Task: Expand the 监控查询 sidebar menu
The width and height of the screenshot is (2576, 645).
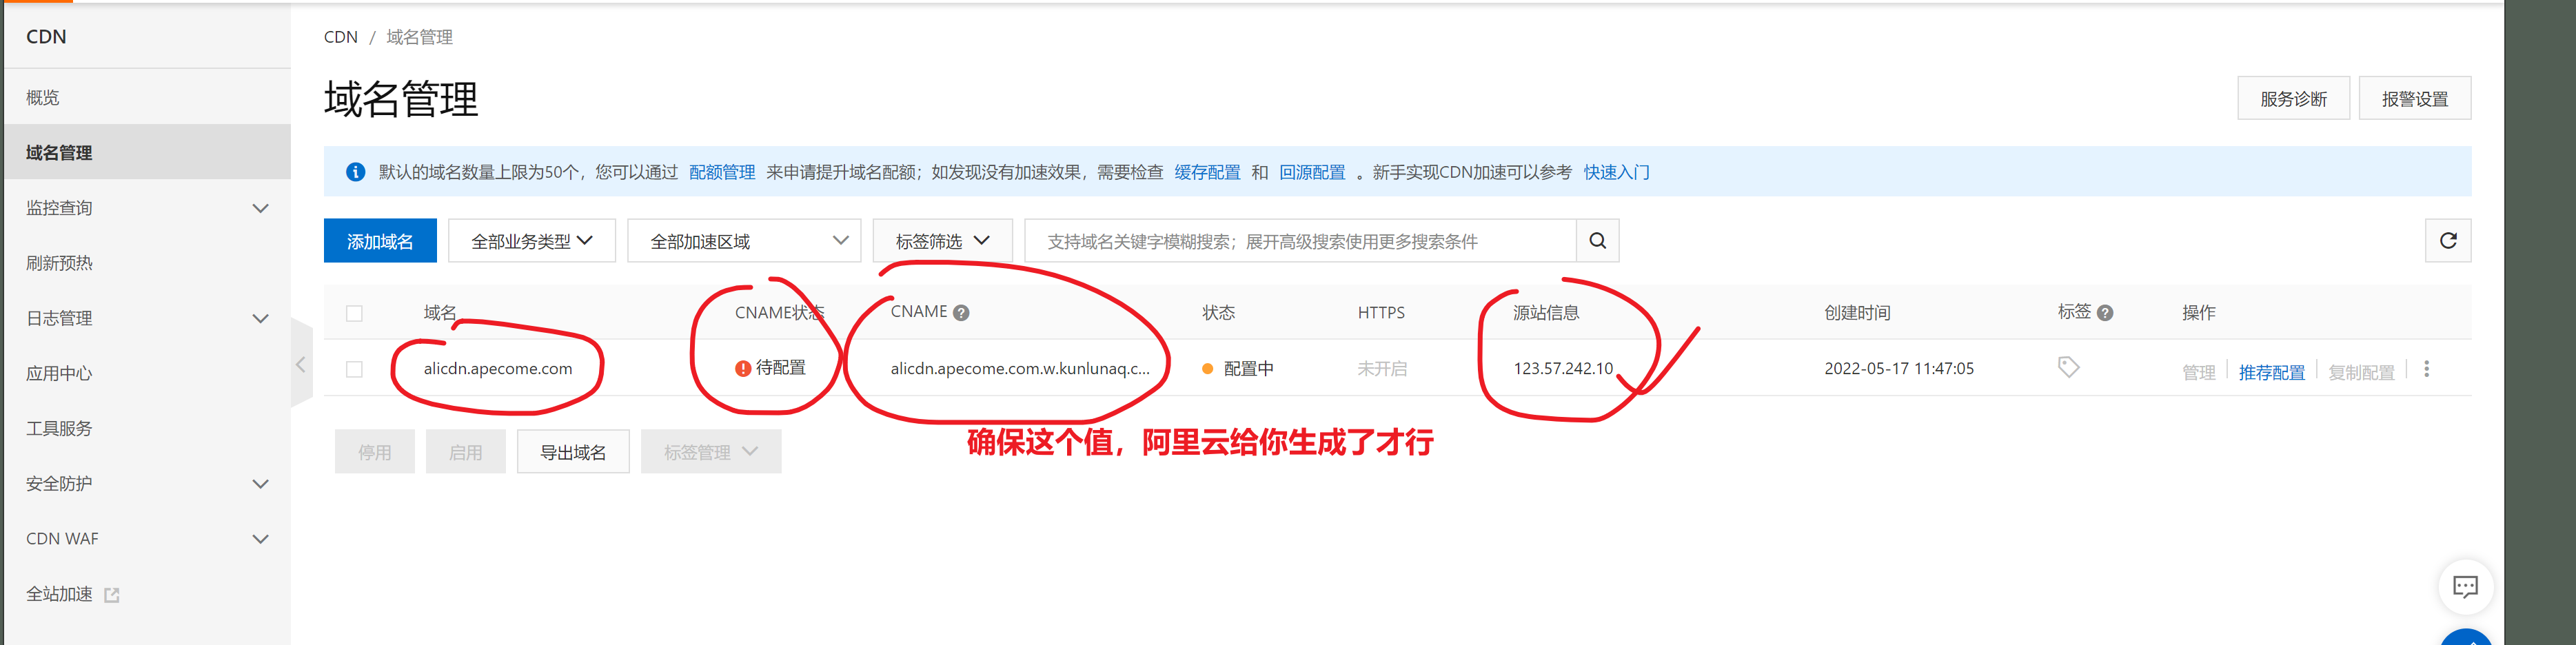Action: 148,208
